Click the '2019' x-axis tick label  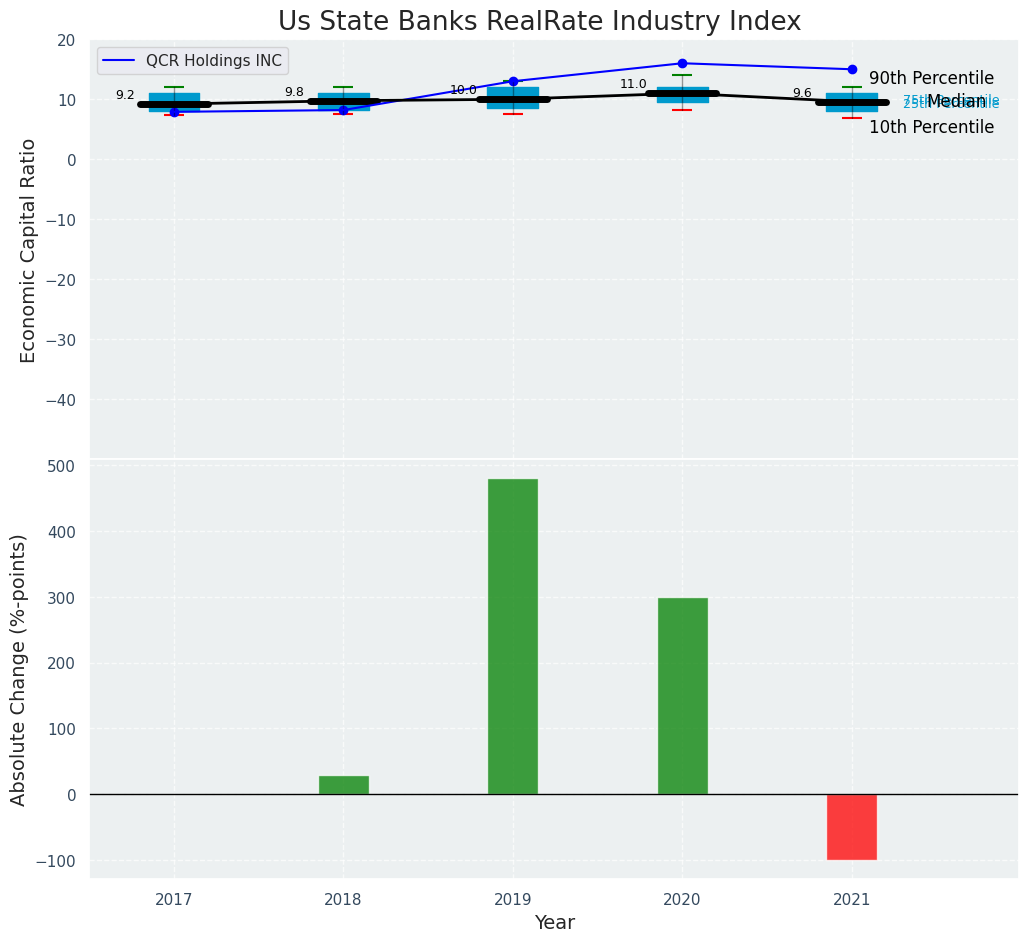tap(513, 899)
